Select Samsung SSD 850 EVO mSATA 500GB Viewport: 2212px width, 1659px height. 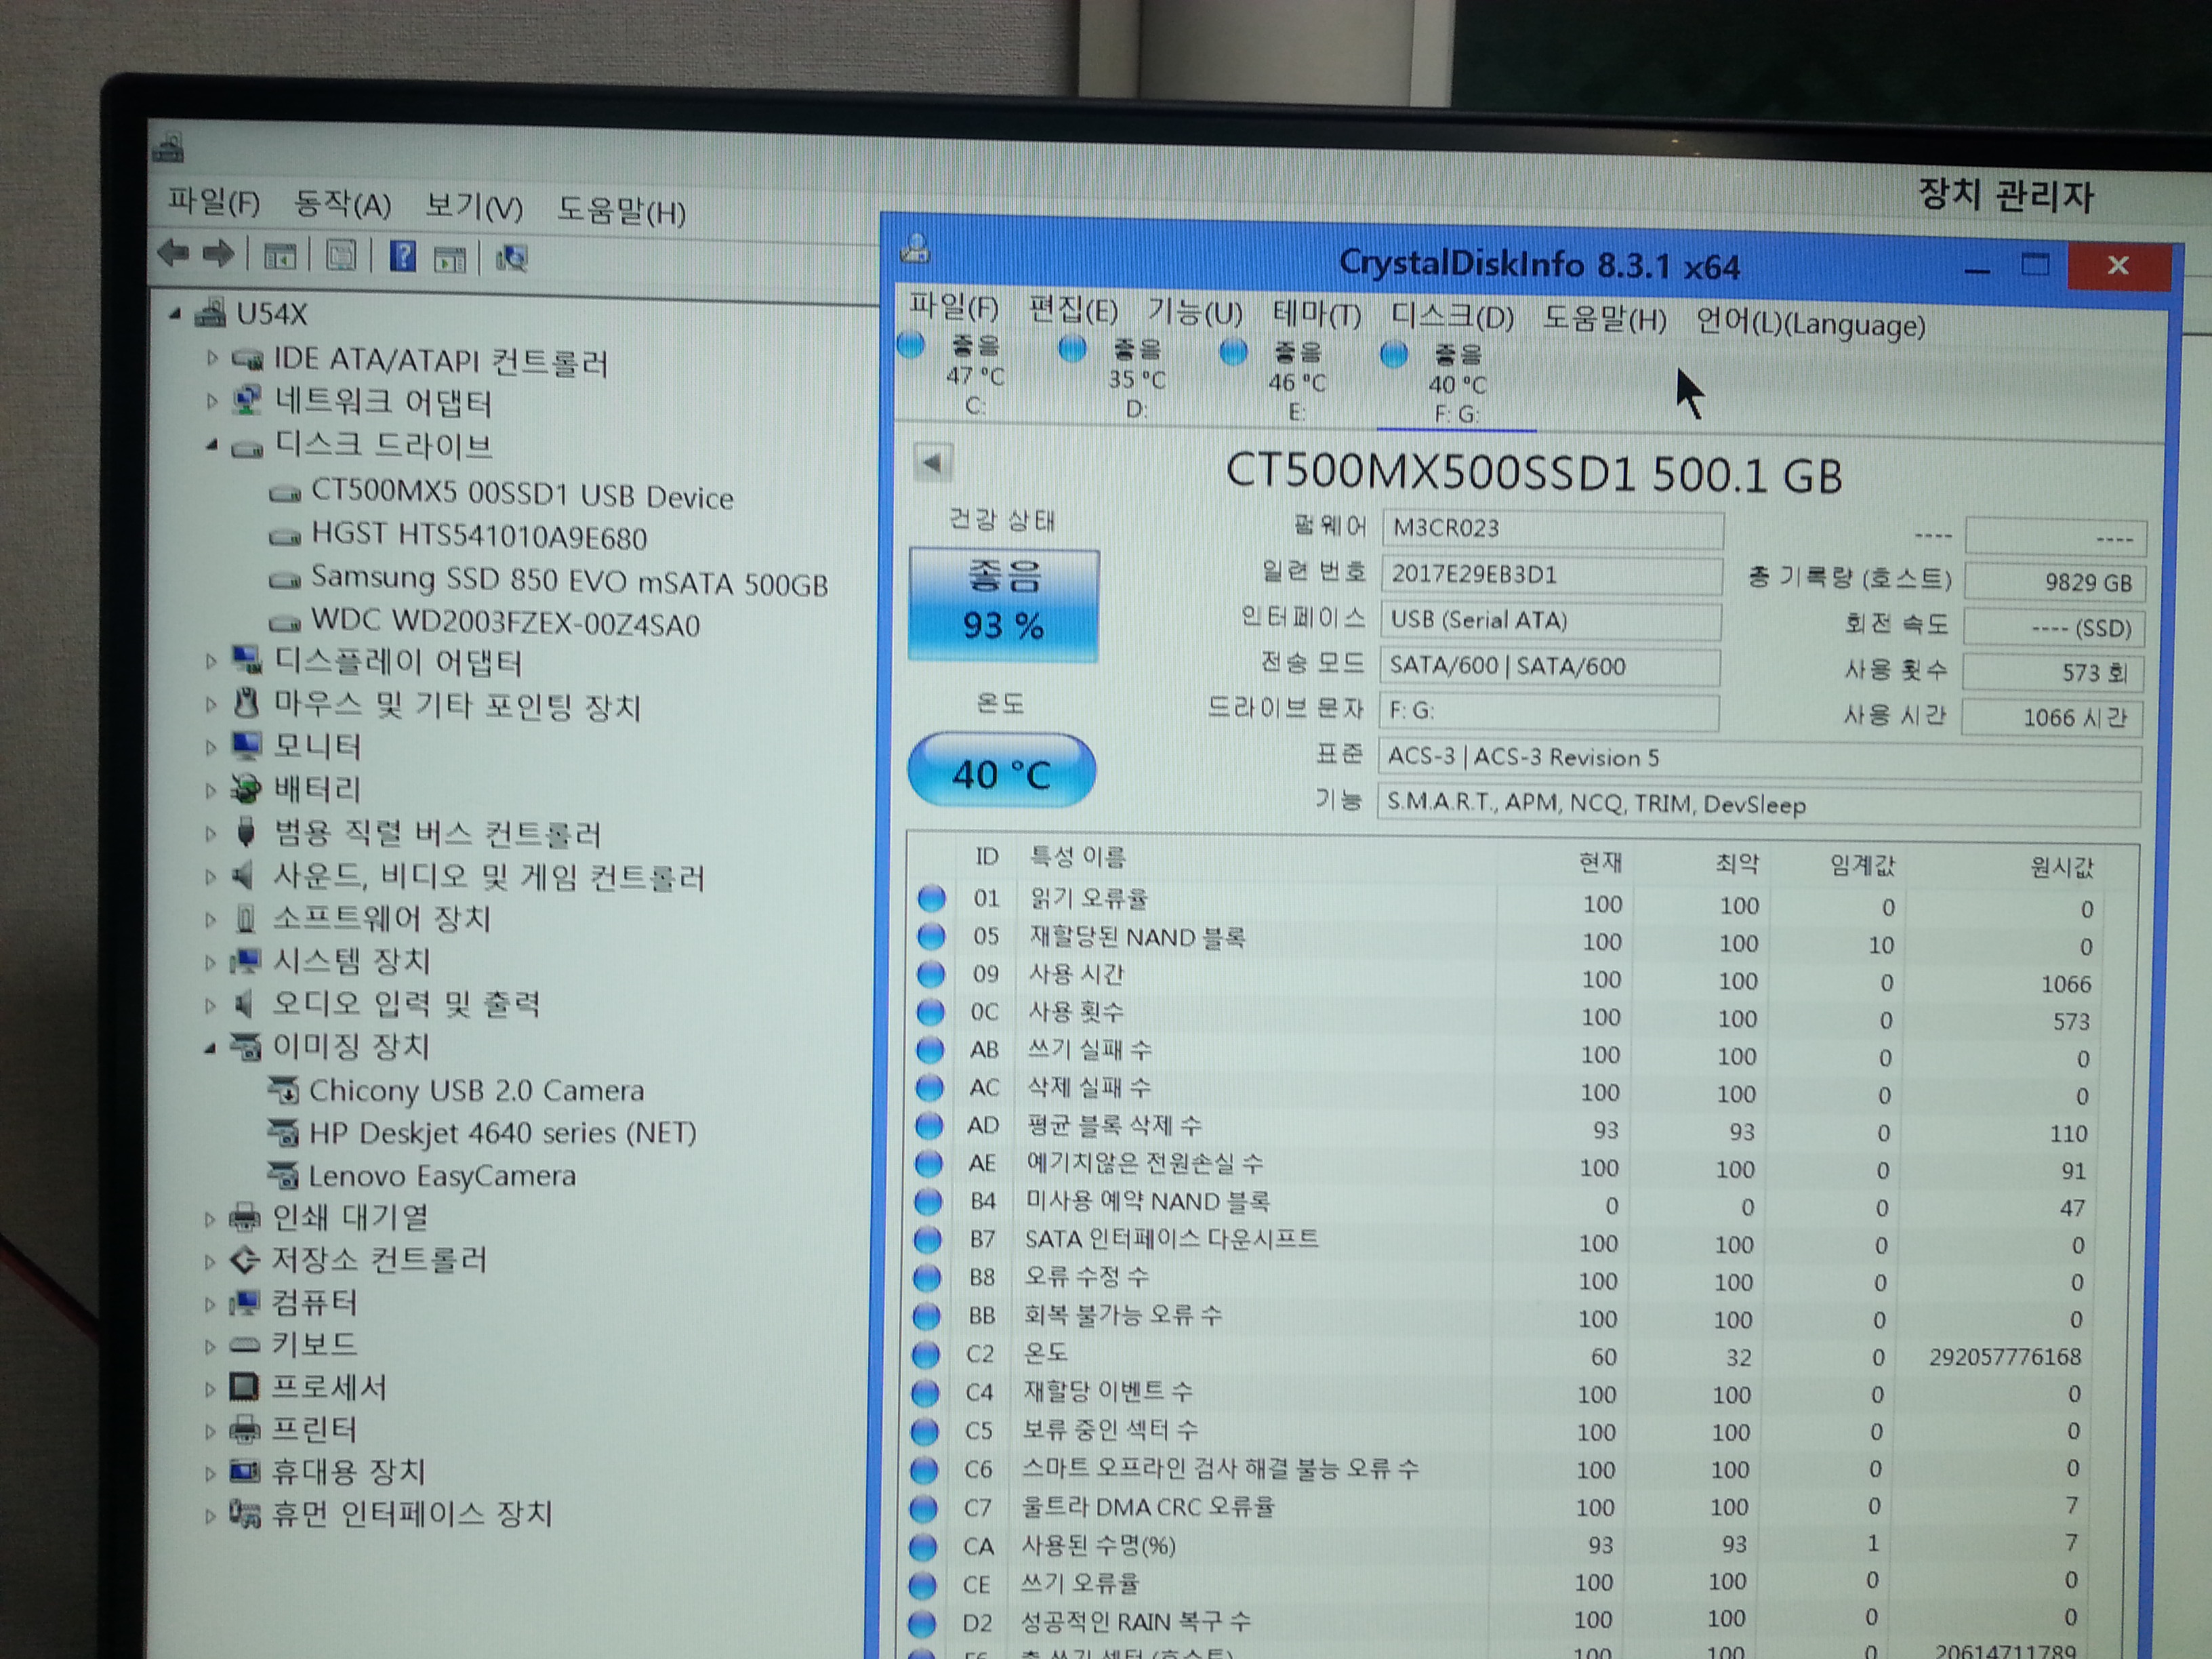pos(569,581)
